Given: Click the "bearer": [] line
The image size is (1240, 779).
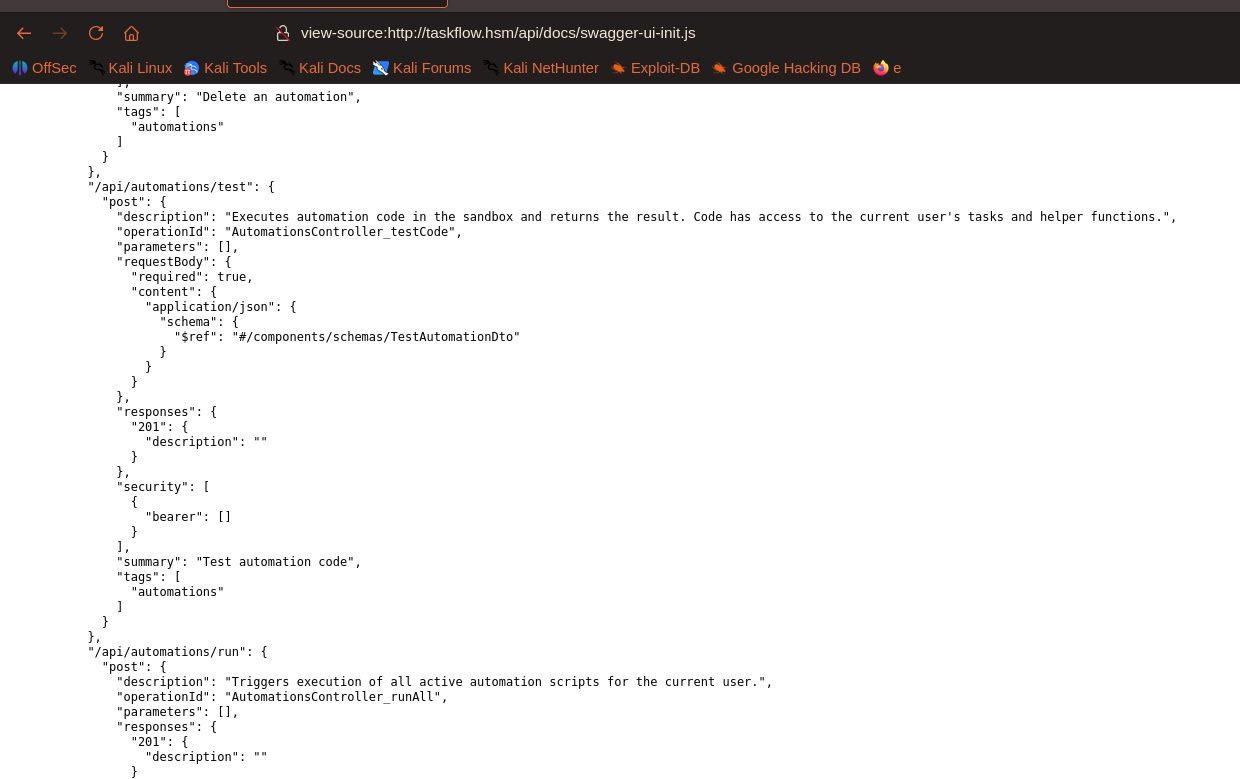Looking at the screenshot, I should (x=188, y=517).
